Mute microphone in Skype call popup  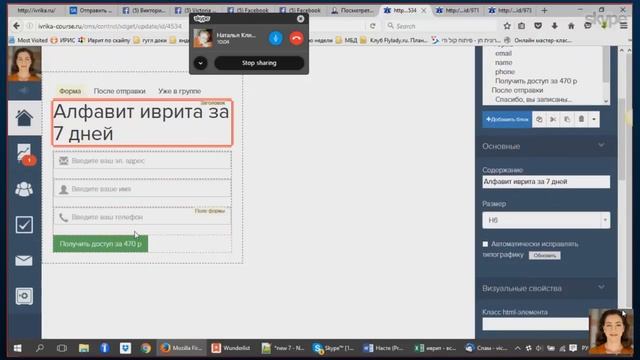pyautogui.click(x=276, y=38)
